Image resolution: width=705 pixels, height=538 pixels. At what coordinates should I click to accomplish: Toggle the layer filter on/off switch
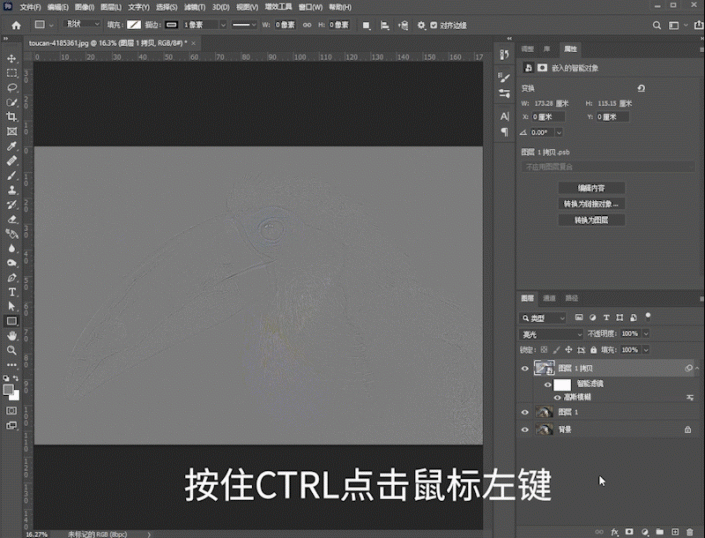[x=648, y=317]
